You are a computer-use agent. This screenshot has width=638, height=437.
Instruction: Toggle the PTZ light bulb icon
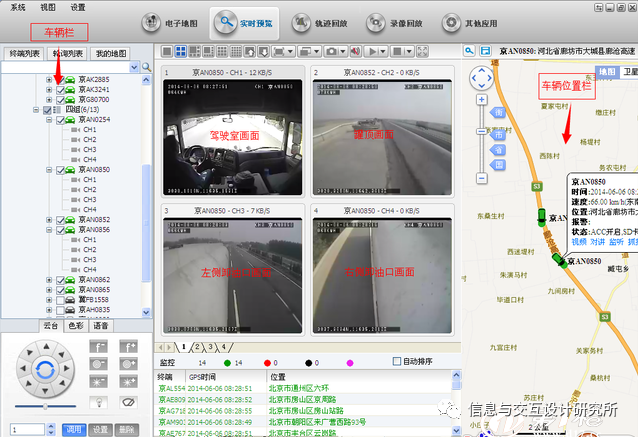click(98, 402)
